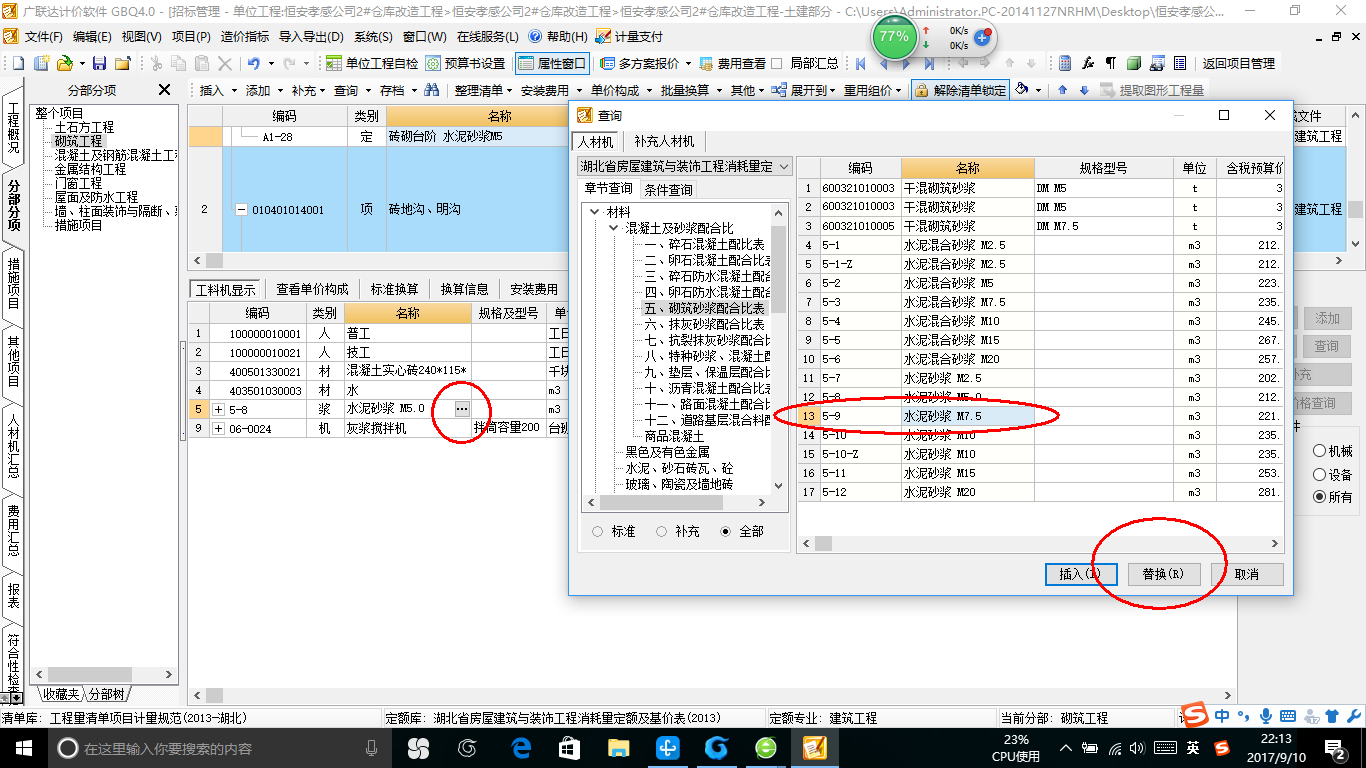Screen dimensions: 1366x768
Task: Move item down with blue down arrow
Action: pyautogui.click(x=1083, y=90)
